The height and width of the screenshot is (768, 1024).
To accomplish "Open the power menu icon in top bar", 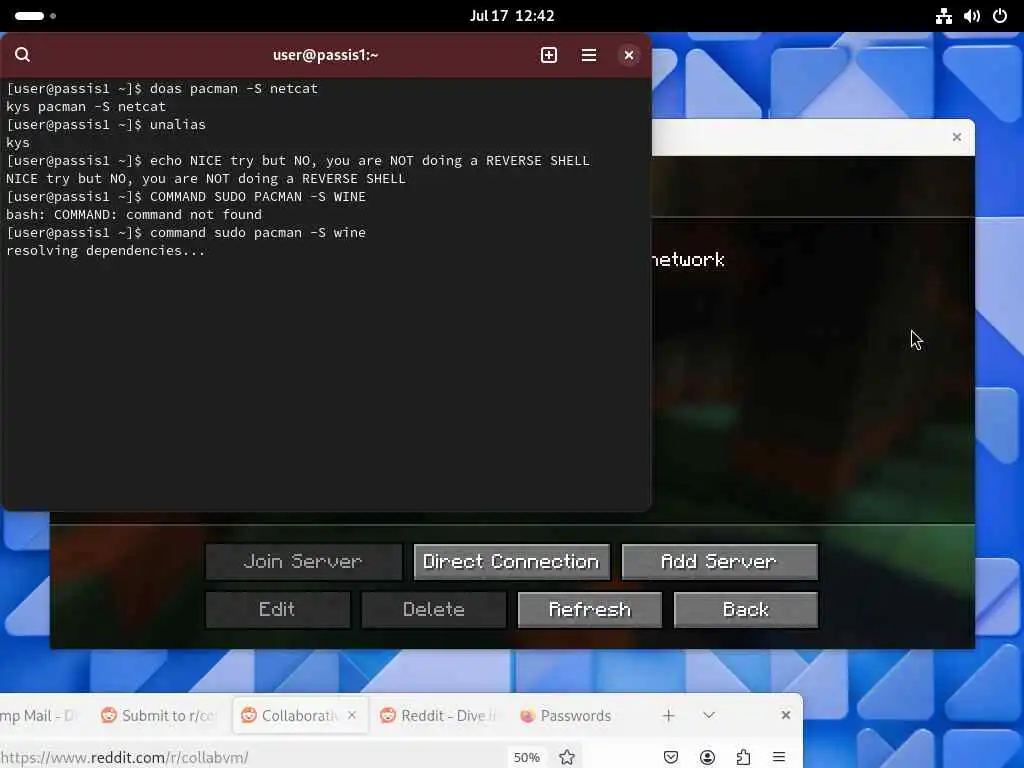I will pos(999,16).
